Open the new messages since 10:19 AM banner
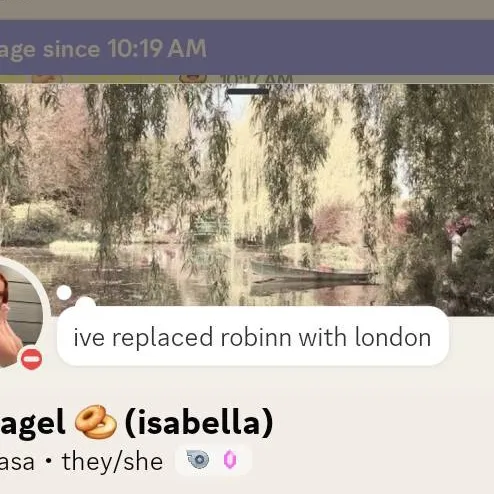 point(247,47)
